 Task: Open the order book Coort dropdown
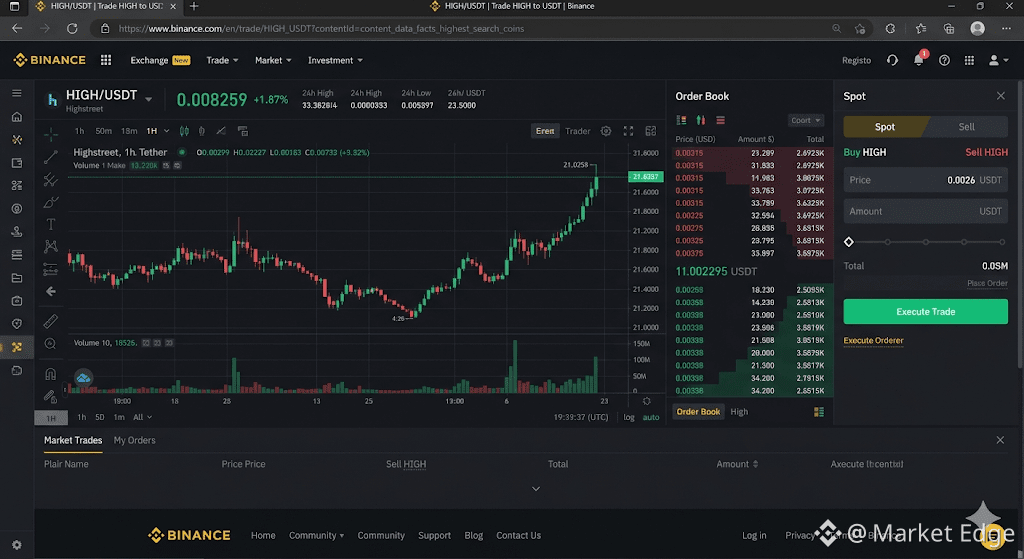pyautogui.click(x=805, y=120)
